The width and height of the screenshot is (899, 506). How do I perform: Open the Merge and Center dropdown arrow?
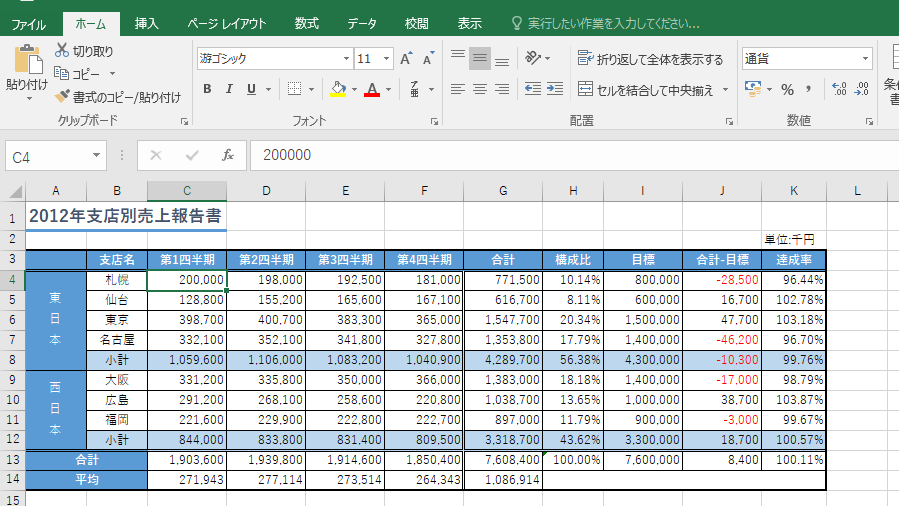pos(725,90)
